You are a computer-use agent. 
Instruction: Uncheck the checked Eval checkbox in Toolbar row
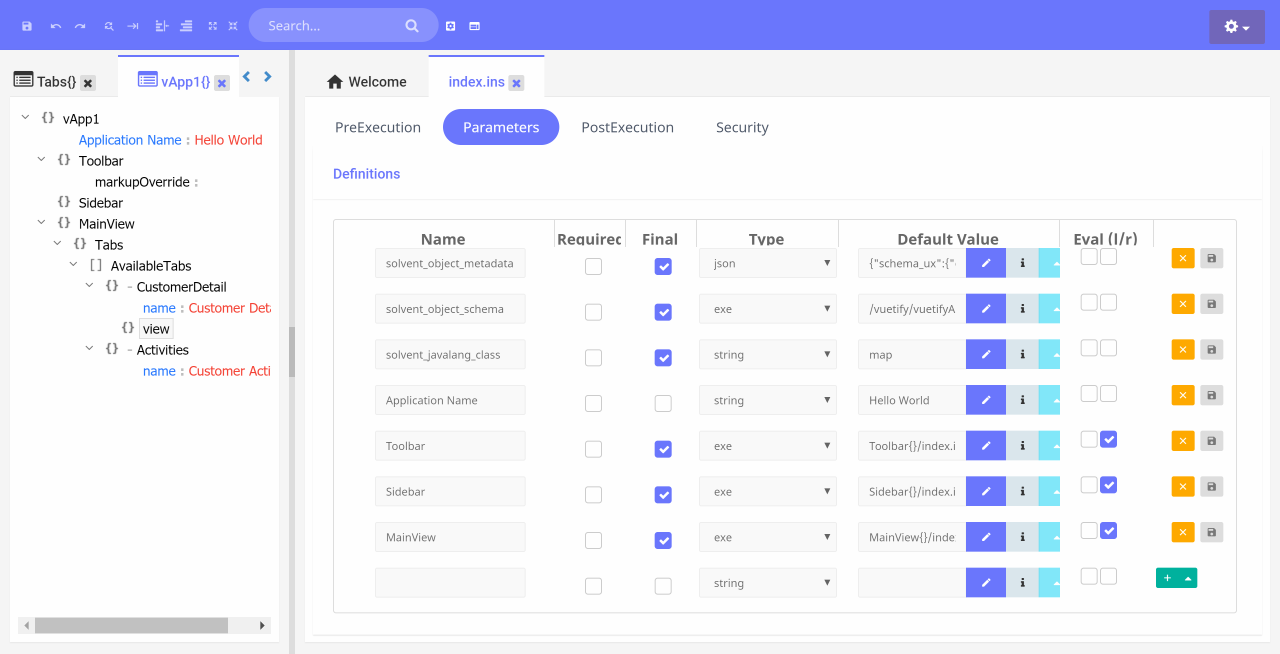pos(1108,439)
